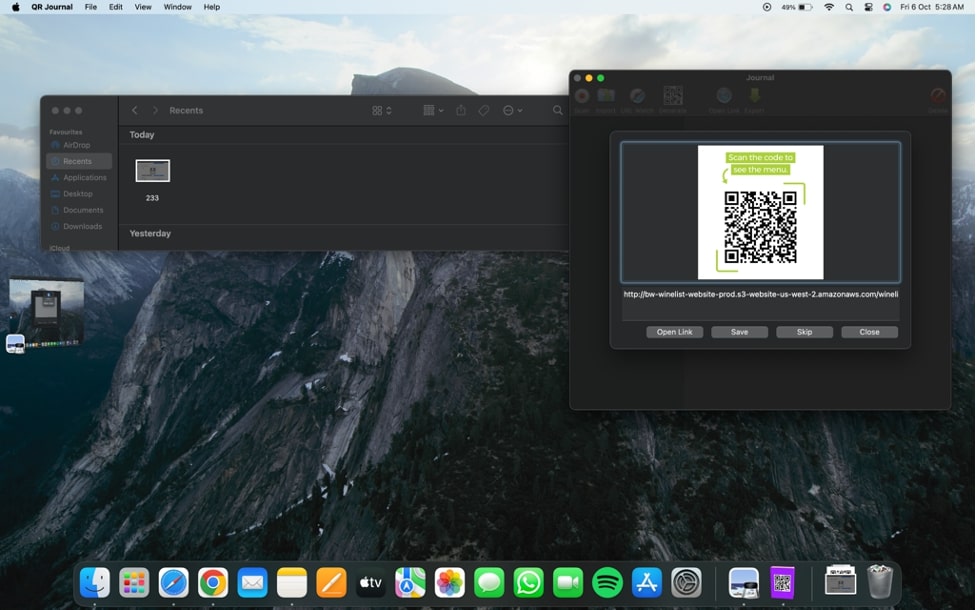Click the Generate QR code toolbar icon
This screenshot has width=977, height=610.
point(673,96)
